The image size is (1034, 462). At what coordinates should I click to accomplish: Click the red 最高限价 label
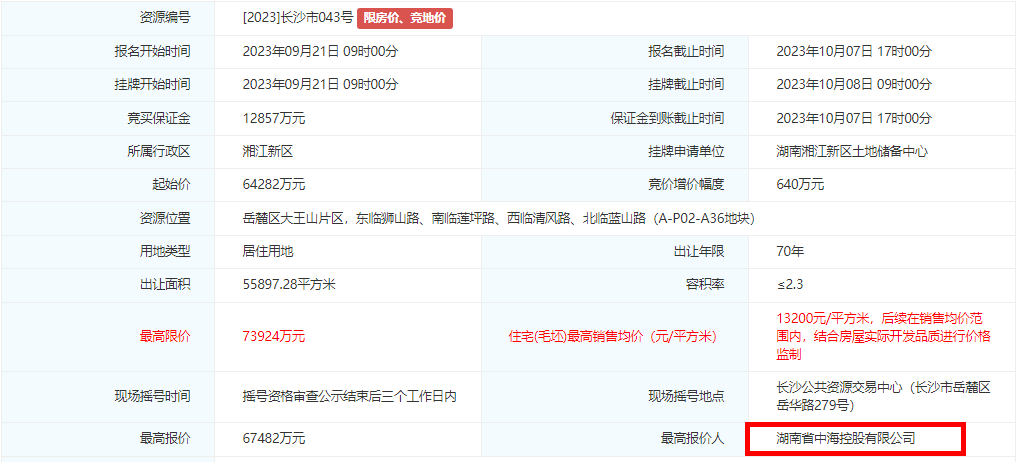164,337
